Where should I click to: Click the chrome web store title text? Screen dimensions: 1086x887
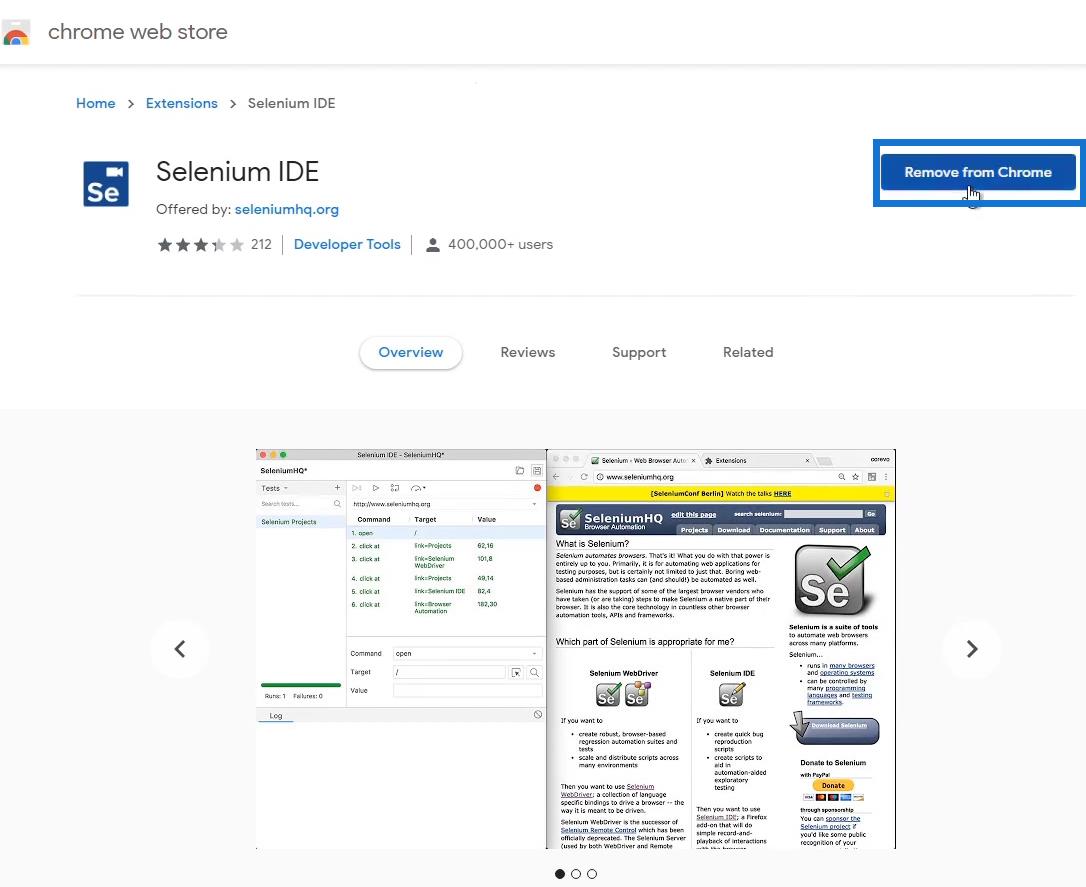point(138,32)
